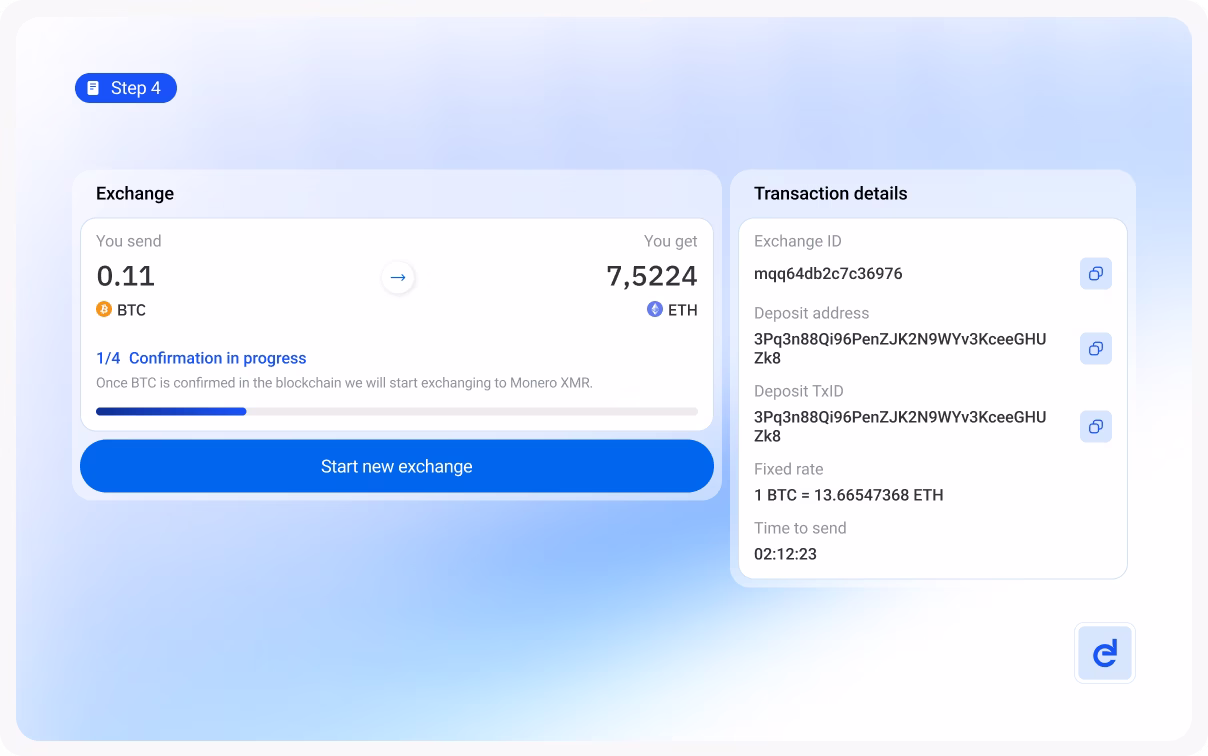Start a new exchange

[x=397, y=466]
